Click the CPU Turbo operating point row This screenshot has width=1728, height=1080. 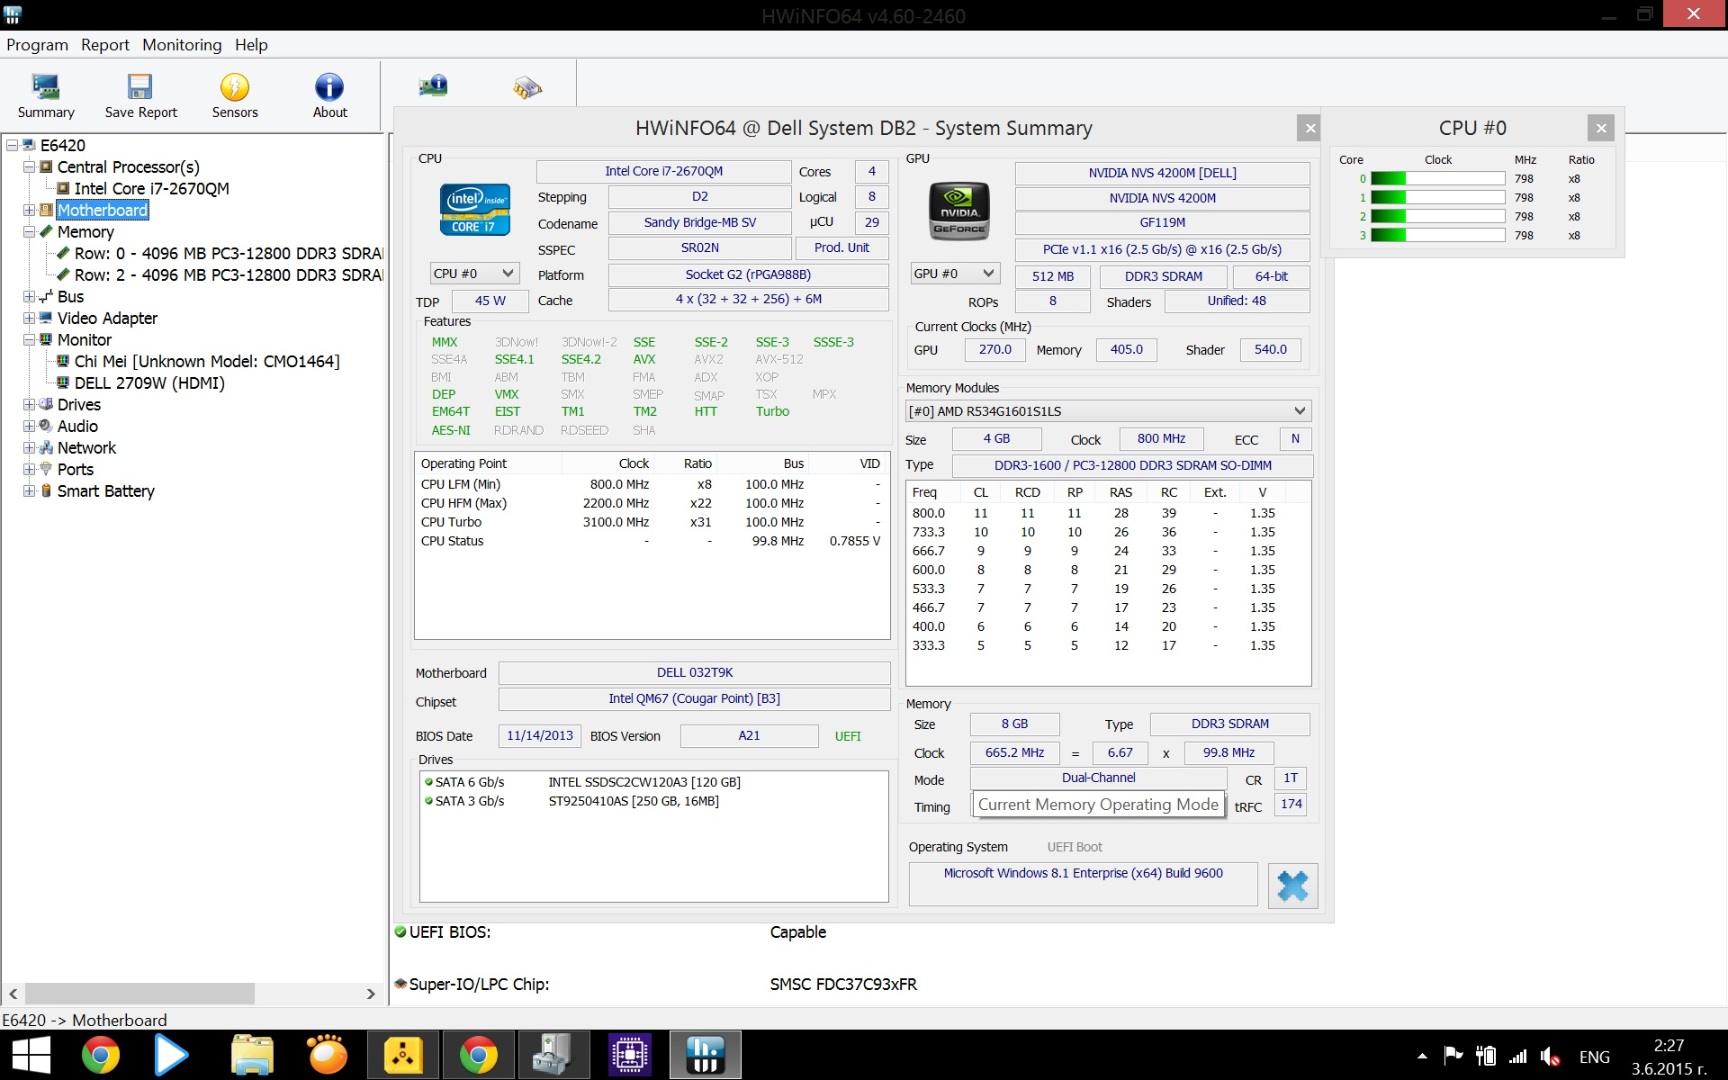[x=651, y=522]
